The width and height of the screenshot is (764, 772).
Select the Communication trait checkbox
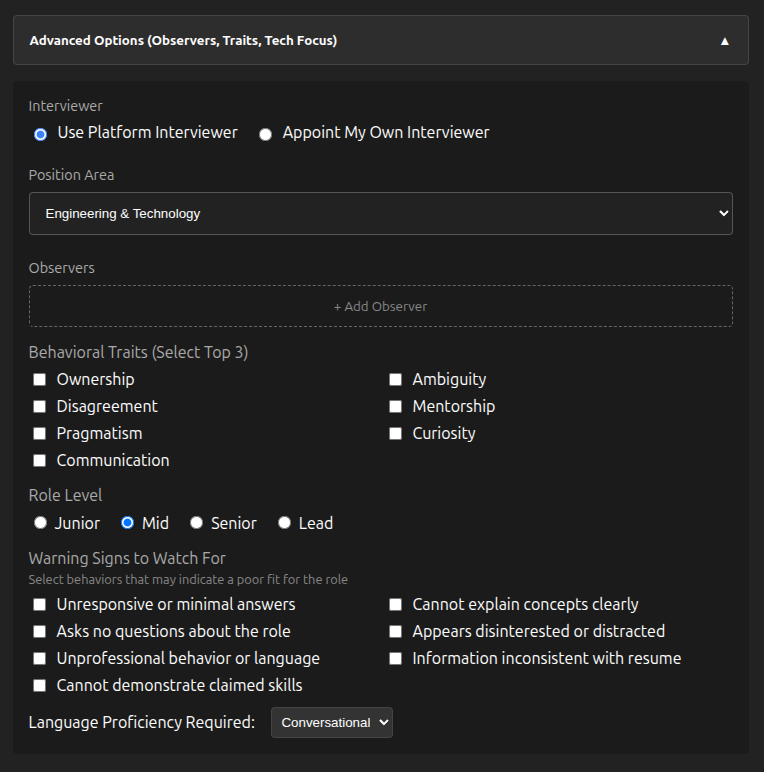point(40,461)
